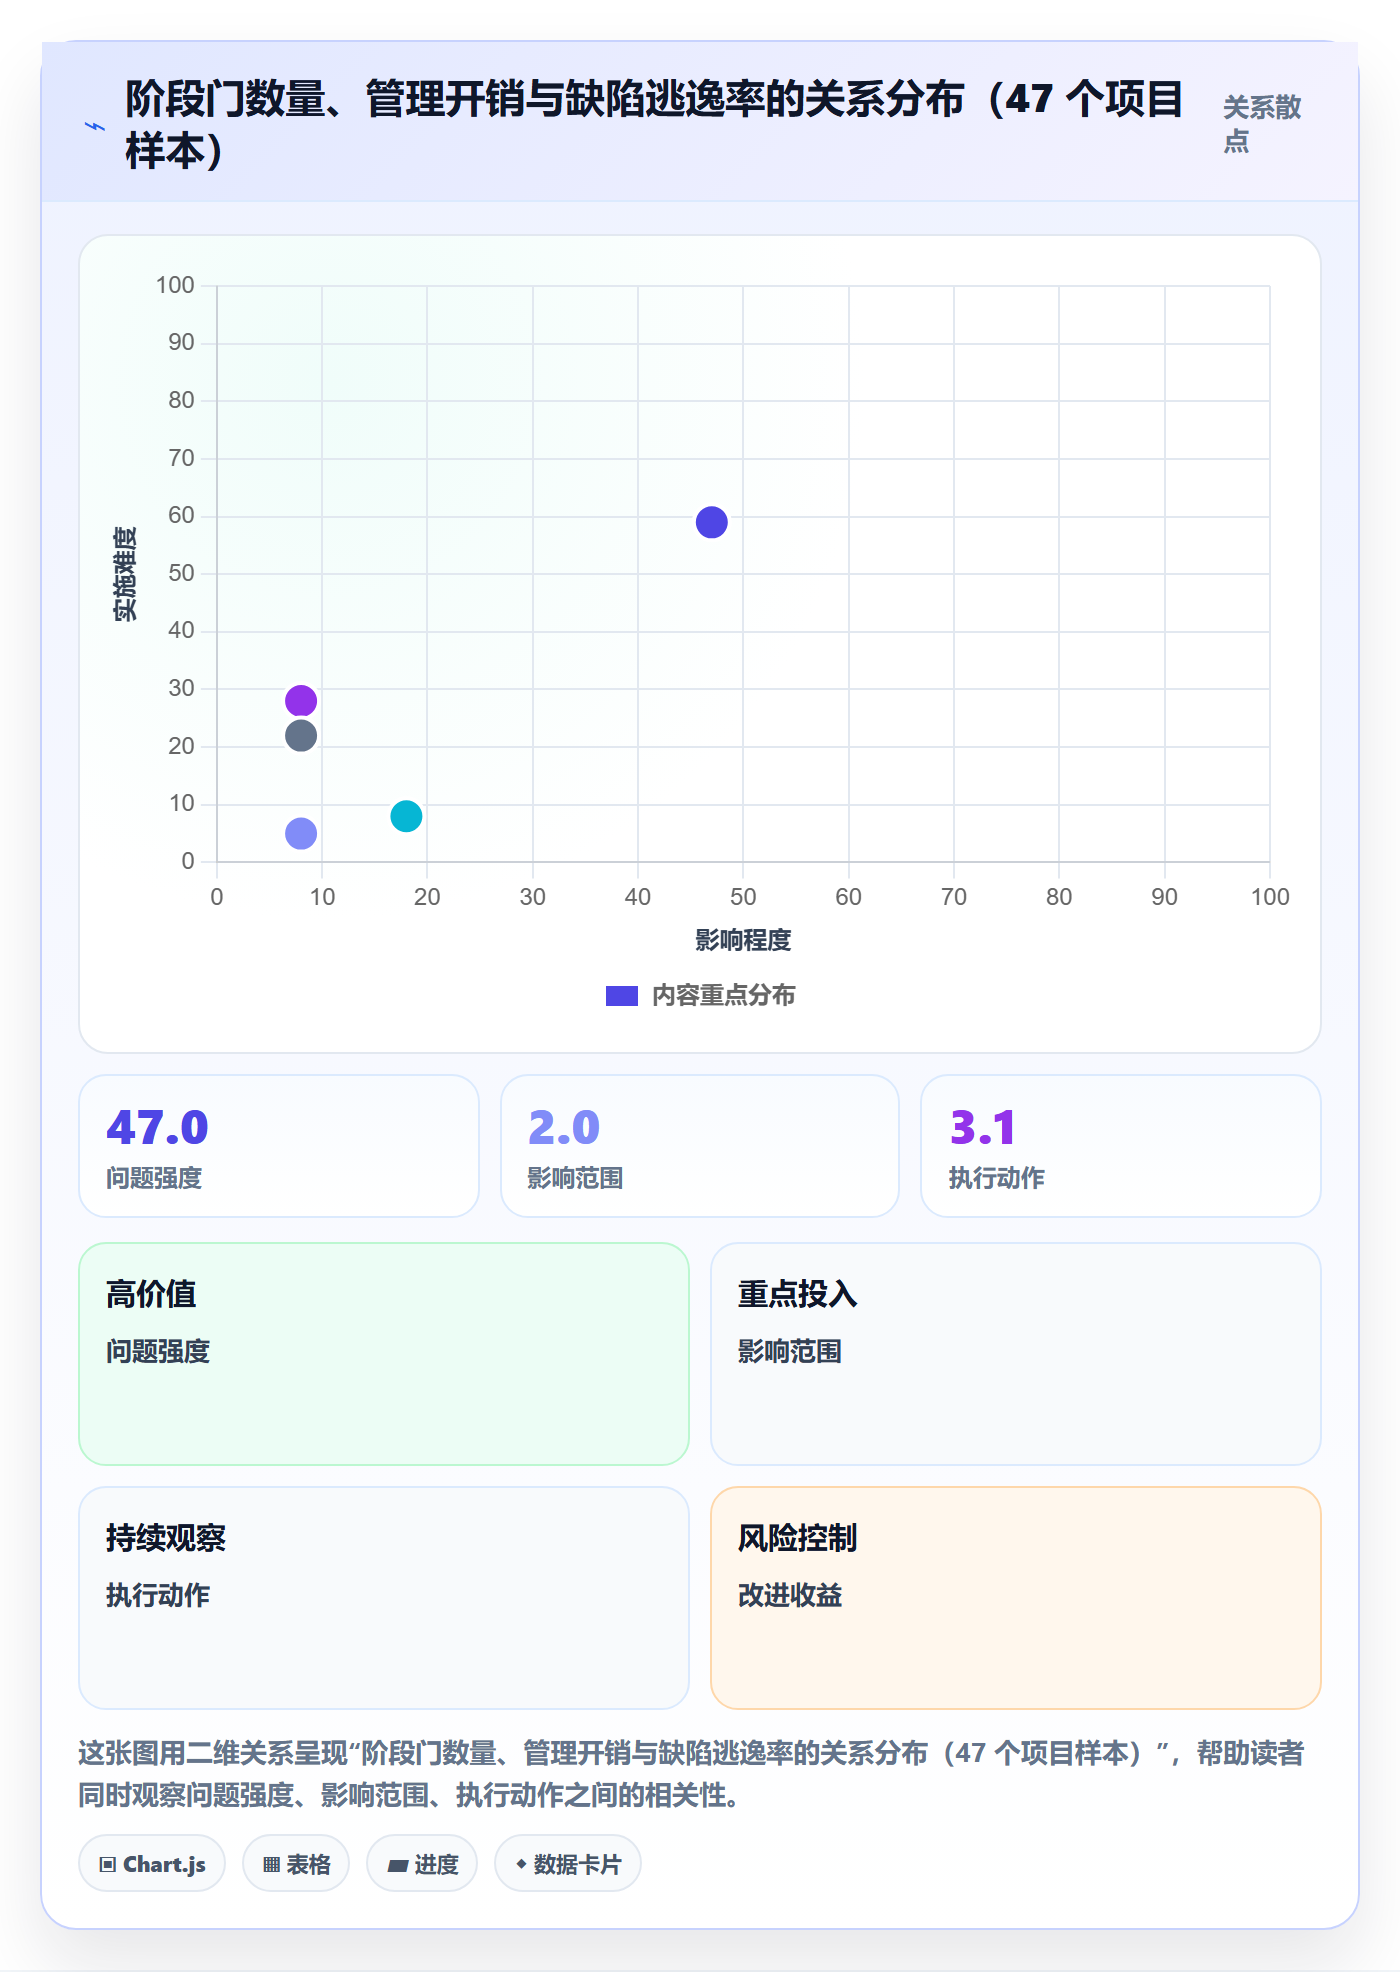Image resolution: width=1400 pixels, height=1972 pixels.
Task: Open the orange 风险控制 quadrant card
Action: [1016, 1598]
